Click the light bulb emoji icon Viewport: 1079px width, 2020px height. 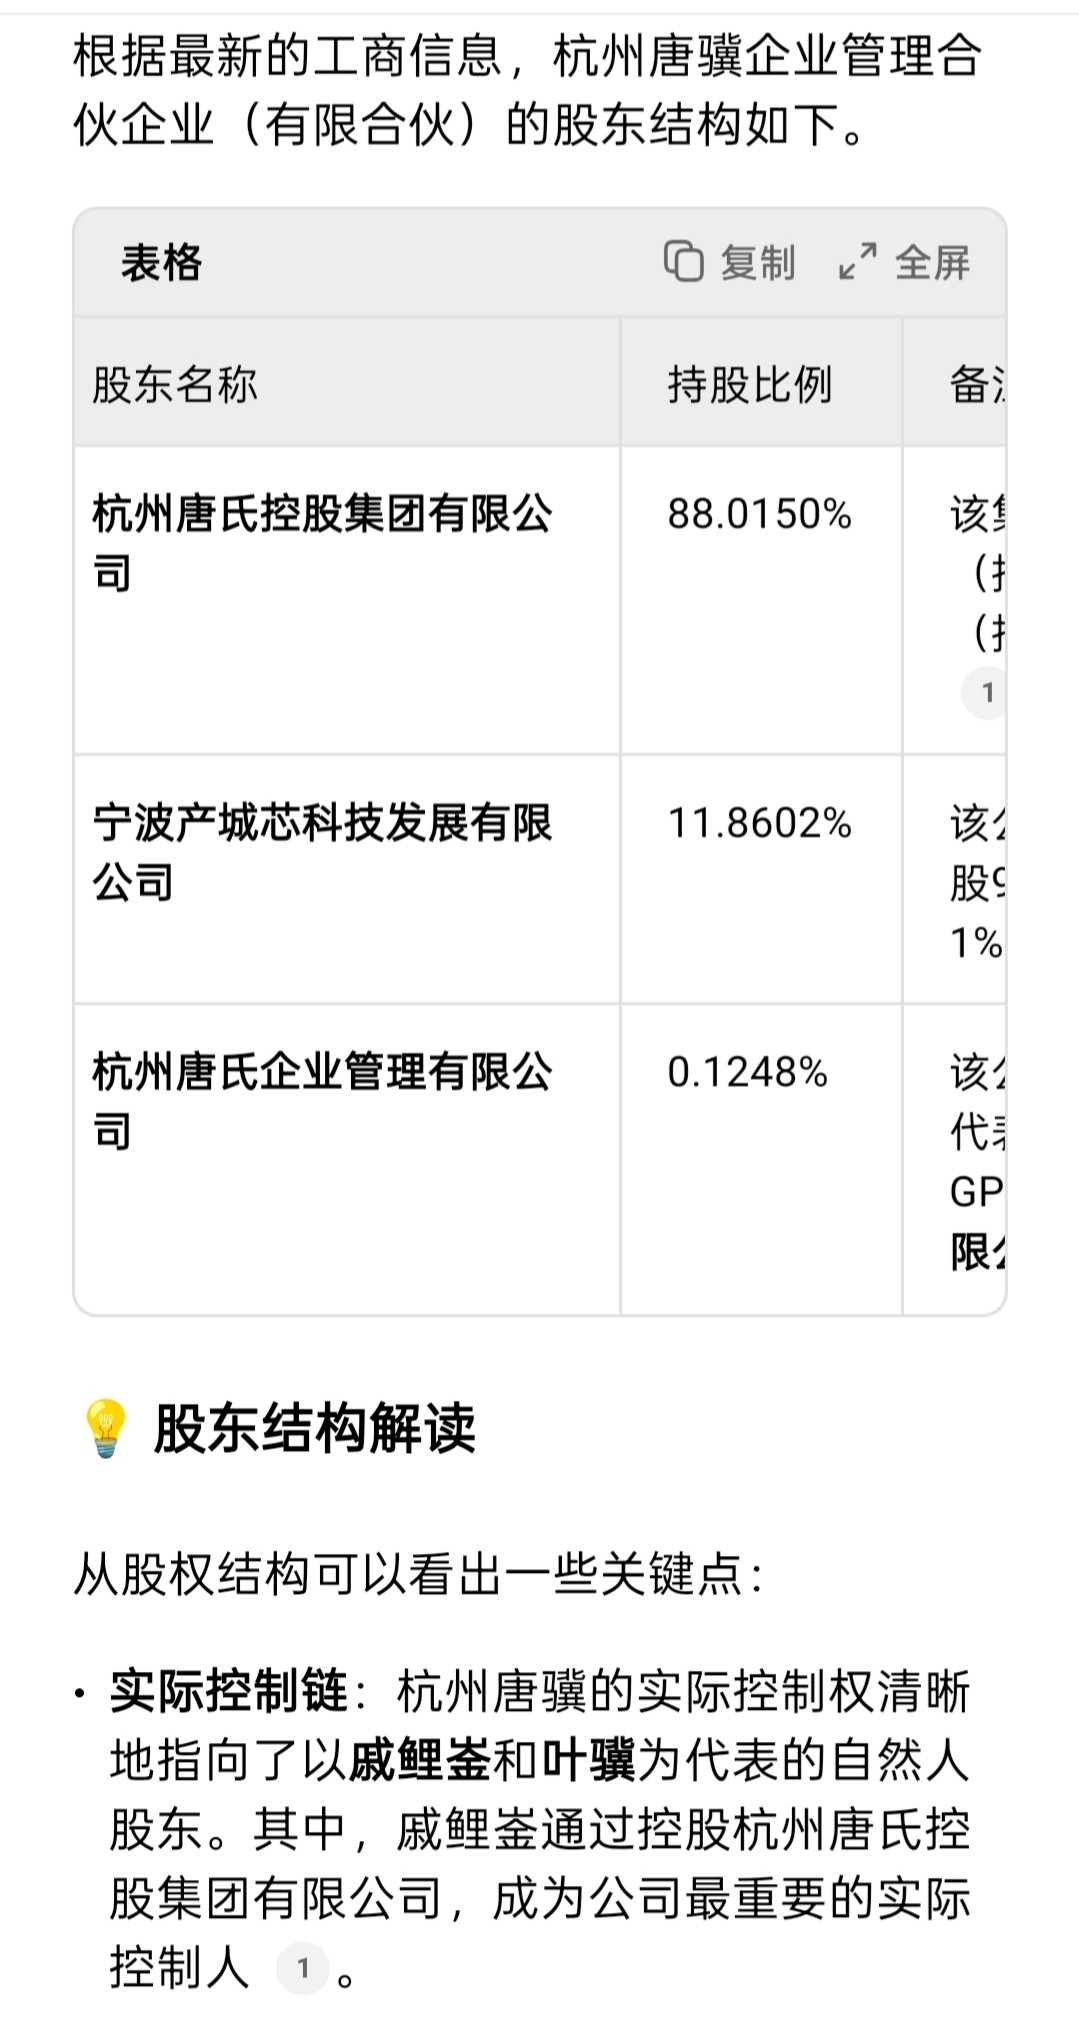click(105, 1428)
